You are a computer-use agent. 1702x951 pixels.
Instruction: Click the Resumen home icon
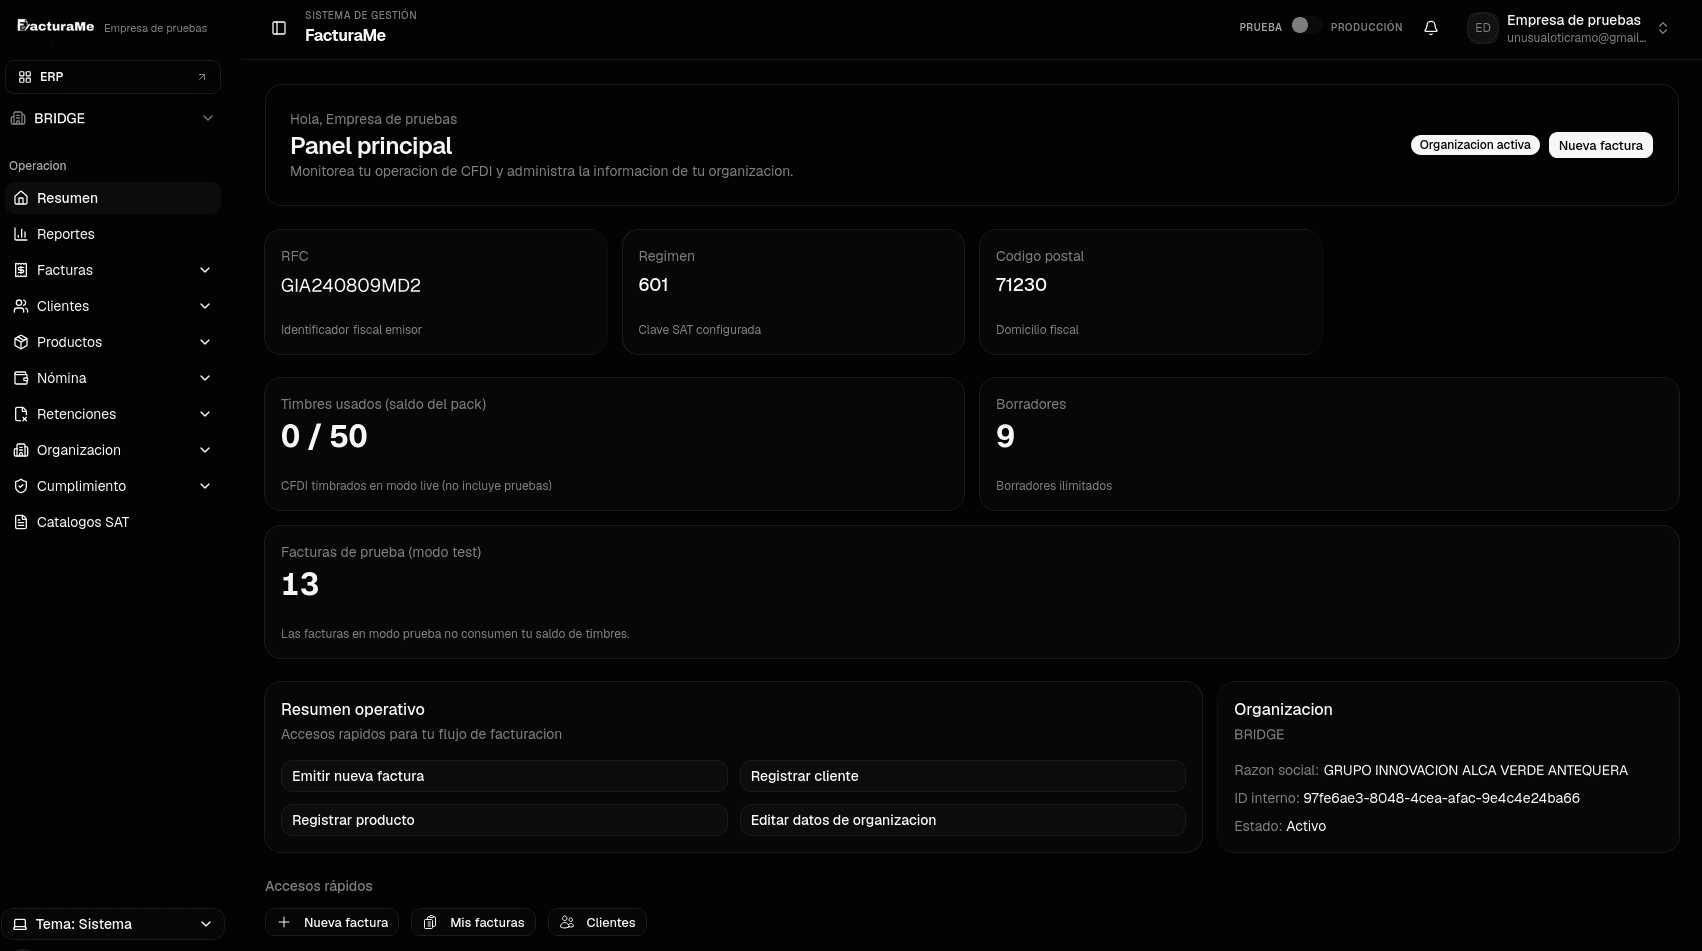click(21, 198)
